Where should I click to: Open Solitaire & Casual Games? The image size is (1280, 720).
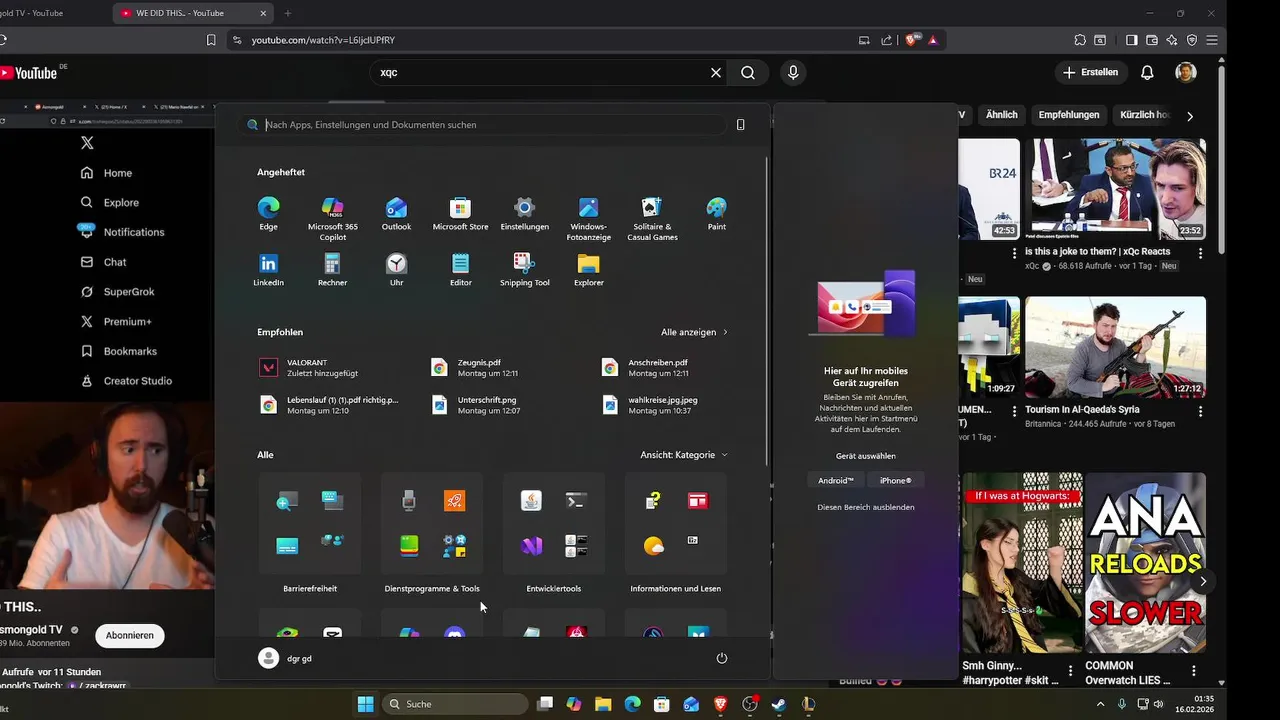[652, 218]
